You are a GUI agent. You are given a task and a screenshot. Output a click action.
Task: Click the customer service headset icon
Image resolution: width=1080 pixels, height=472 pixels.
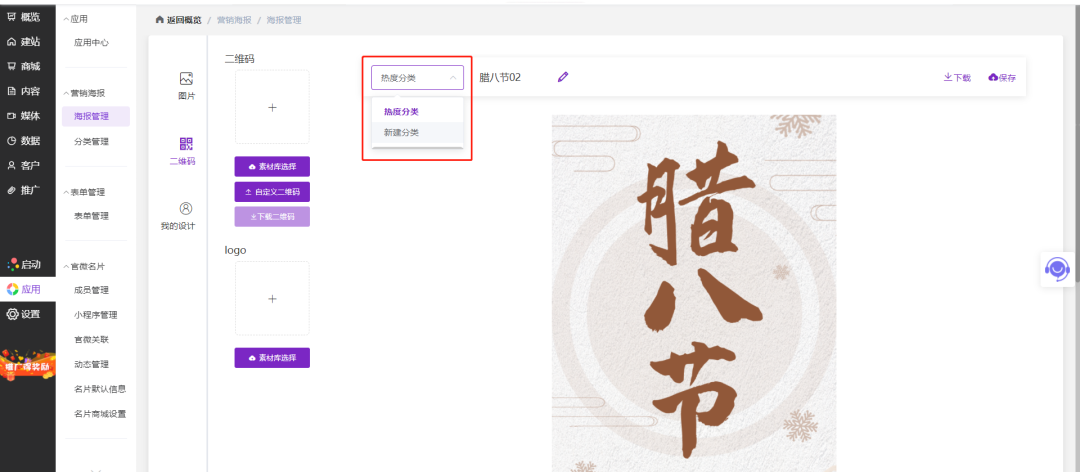tap(1056, 268)
